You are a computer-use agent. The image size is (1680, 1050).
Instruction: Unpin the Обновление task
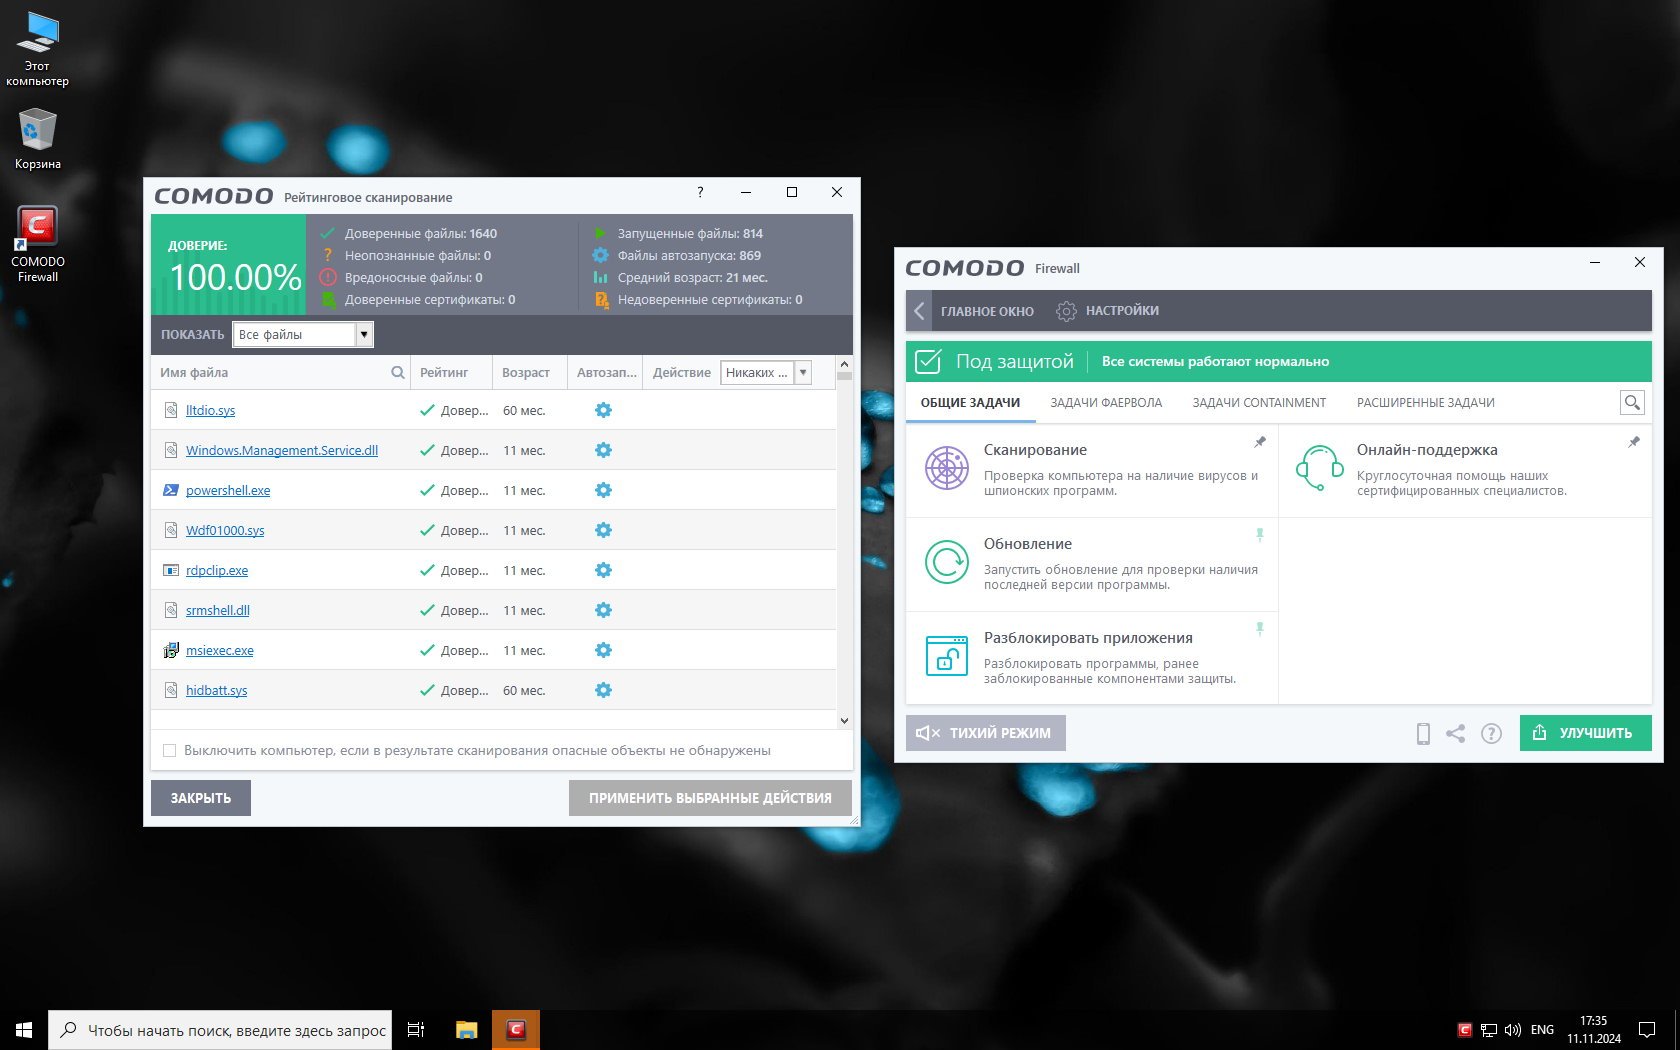tap(1260, 535)
